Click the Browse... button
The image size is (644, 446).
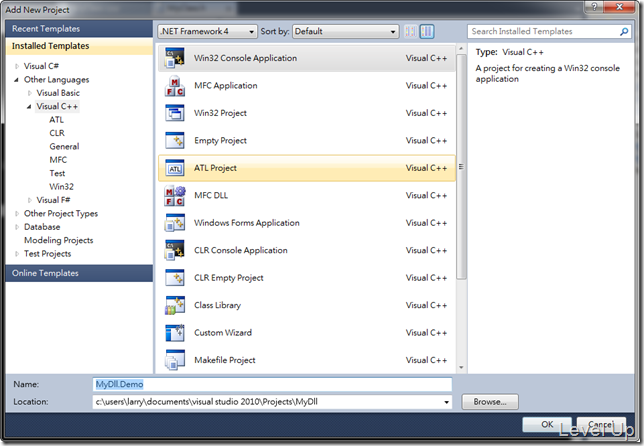tap(490, 402)
